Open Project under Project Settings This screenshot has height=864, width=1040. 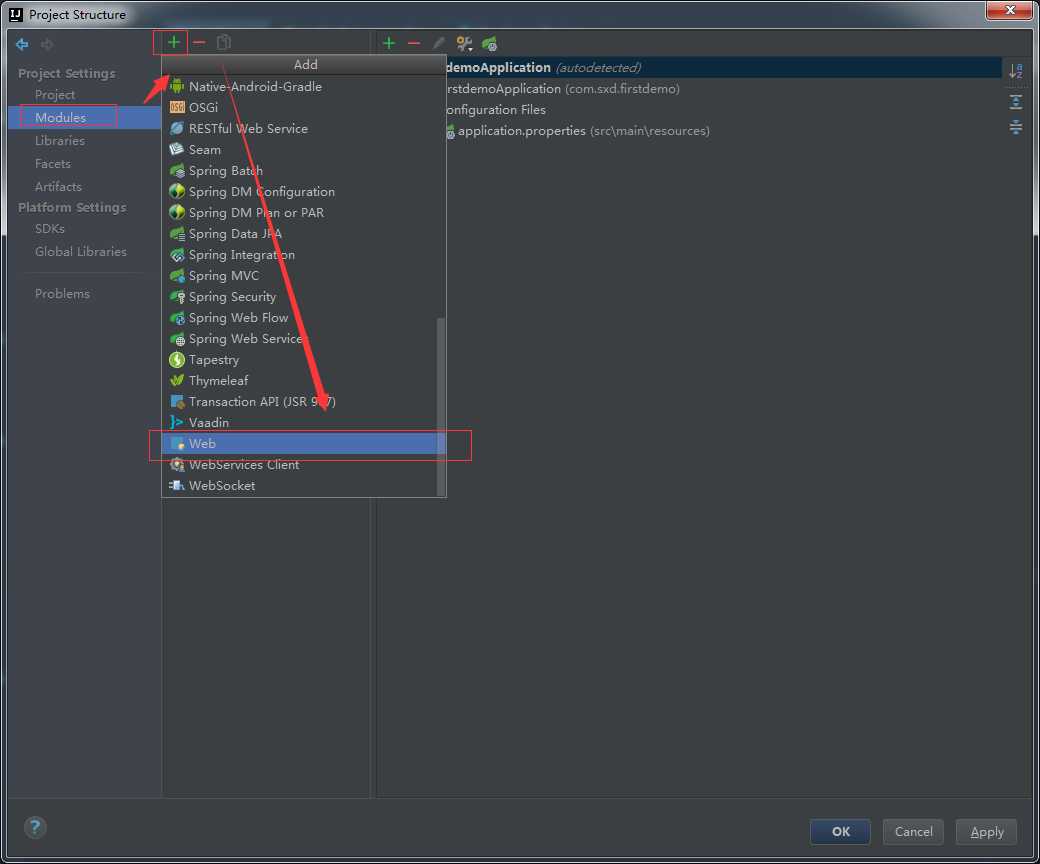click(55, 95)
